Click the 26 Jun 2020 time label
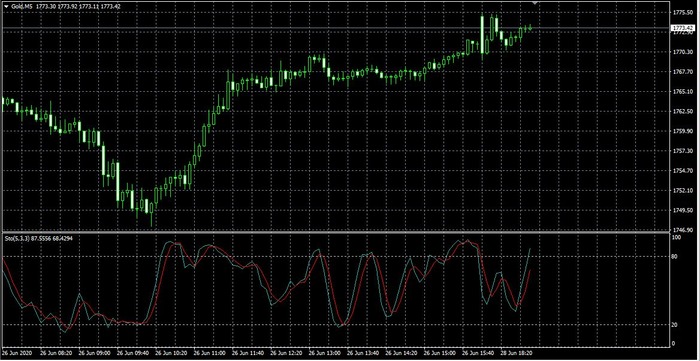Image resolution: width=700 pixels, height=361 pixels. click(x=16, y=352)
